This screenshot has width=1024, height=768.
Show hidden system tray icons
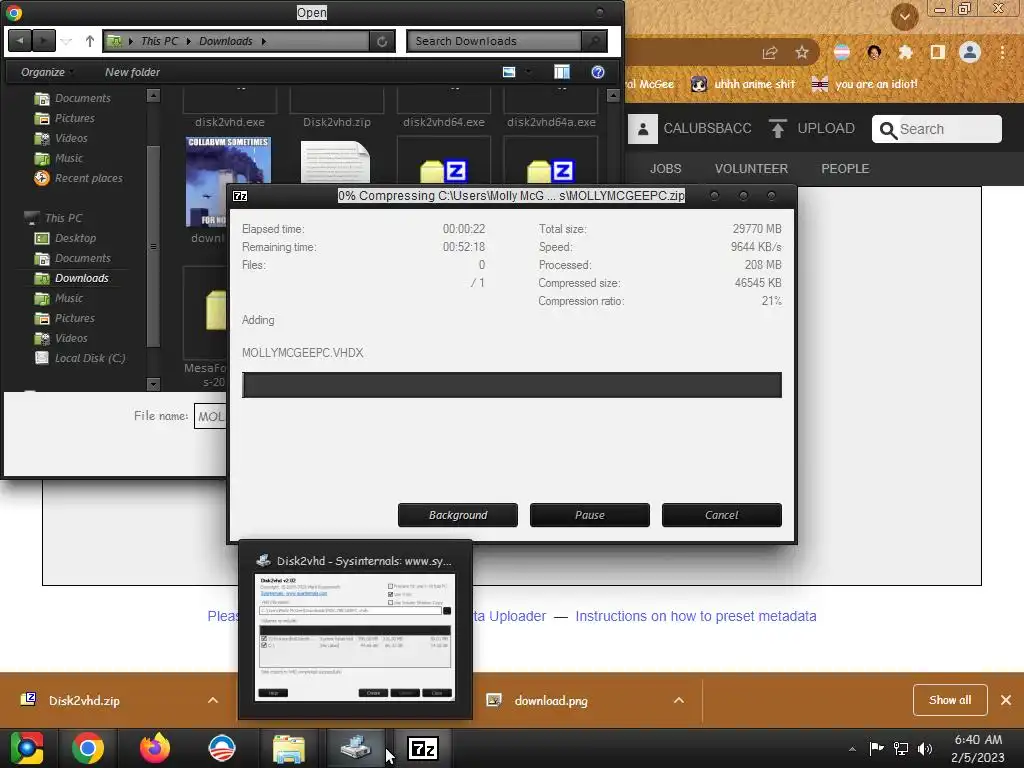pyautogui.click(x=852, y=749)
